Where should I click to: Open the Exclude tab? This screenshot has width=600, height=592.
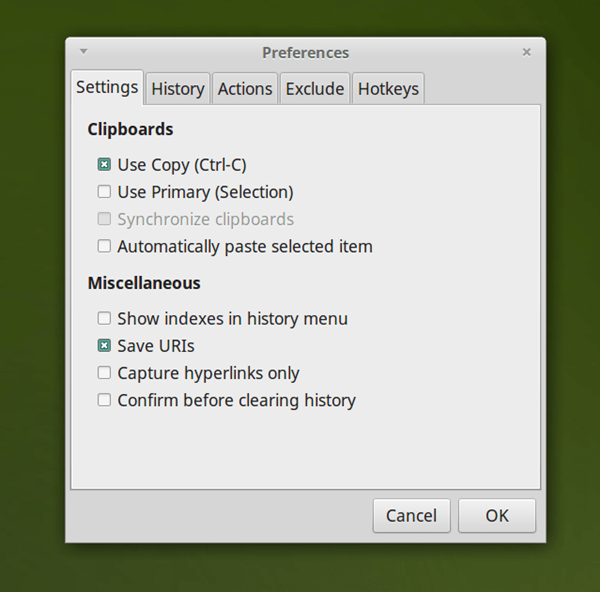315,89
